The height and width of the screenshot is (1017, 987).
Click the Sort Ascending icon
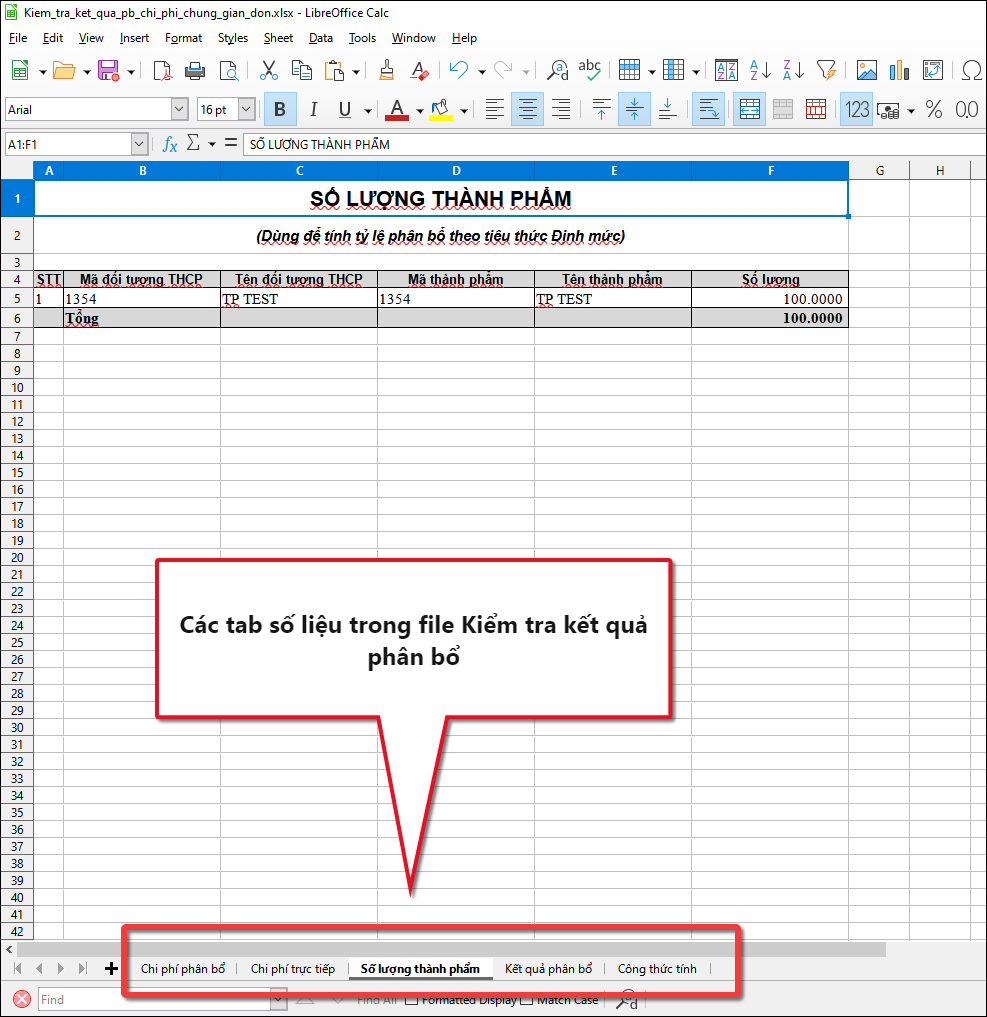tap(759, 70)
